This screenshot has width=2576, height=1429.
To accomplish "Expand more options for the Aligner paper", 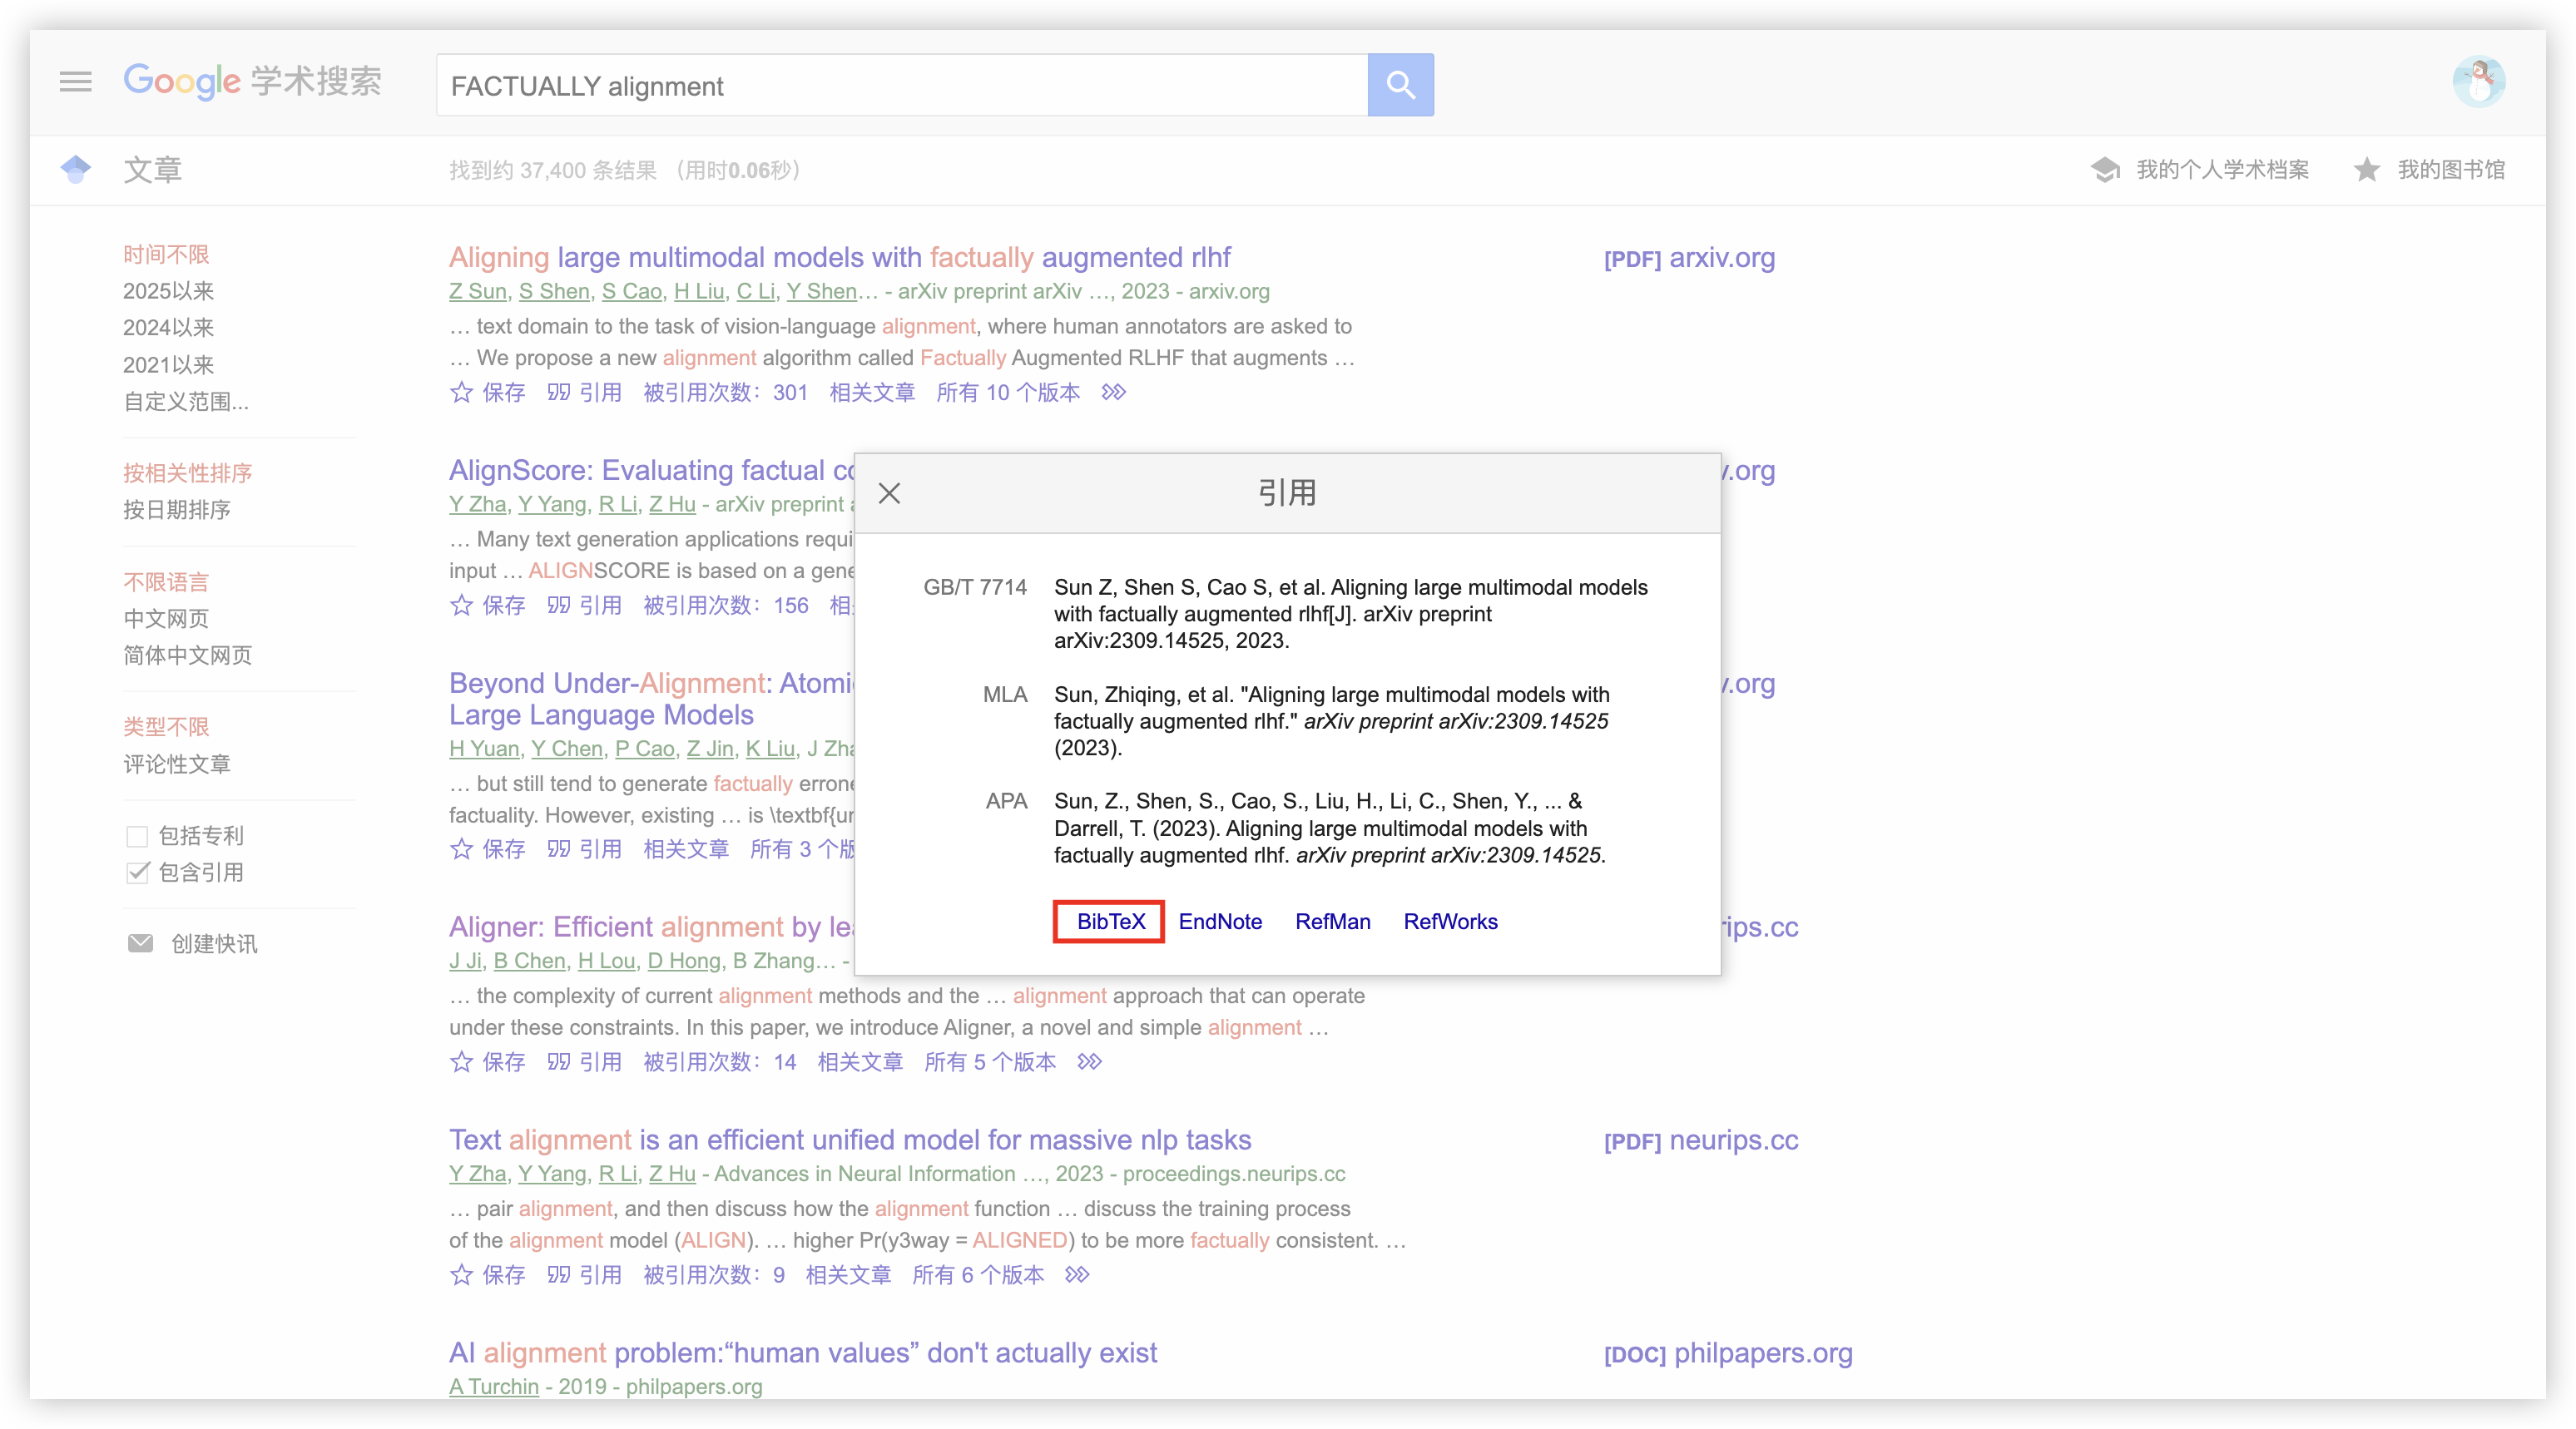I will tap(1088, 1062).
